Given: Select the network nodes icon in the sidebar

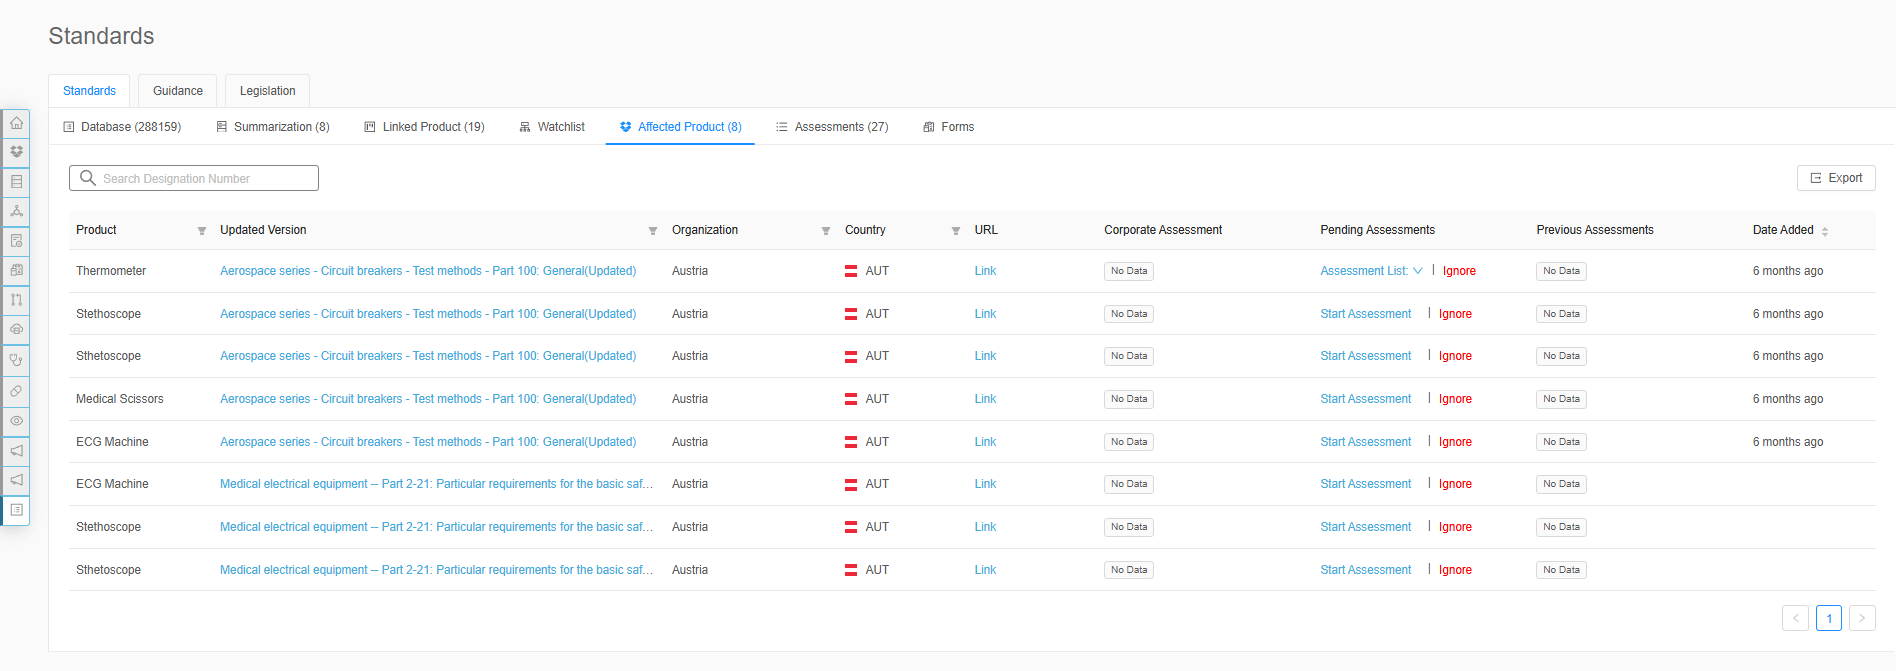Looking at the screenshot, I should 16,211.
